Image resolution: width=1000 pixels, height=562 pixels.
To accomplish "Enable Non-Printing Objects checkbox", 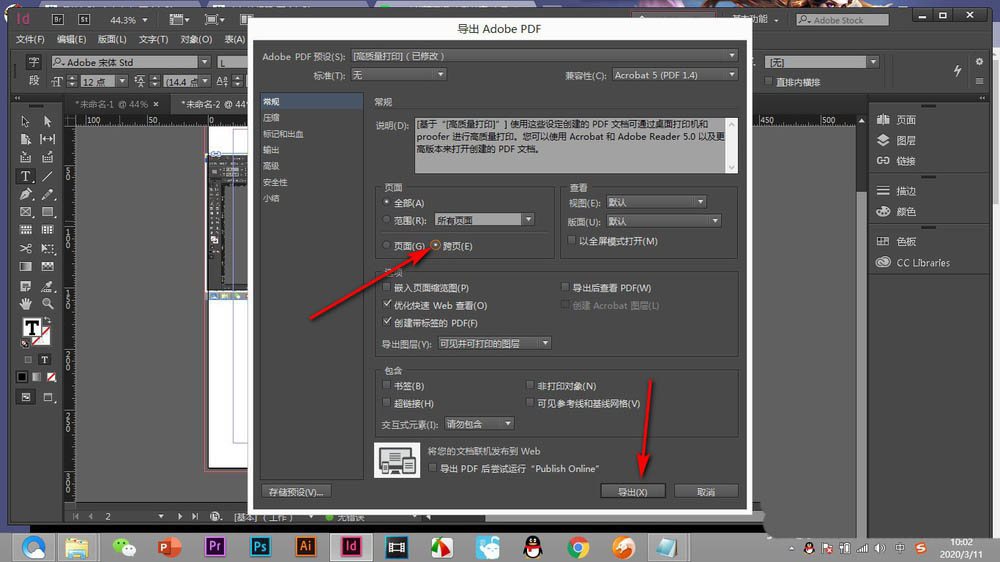I will click(530, 385).
